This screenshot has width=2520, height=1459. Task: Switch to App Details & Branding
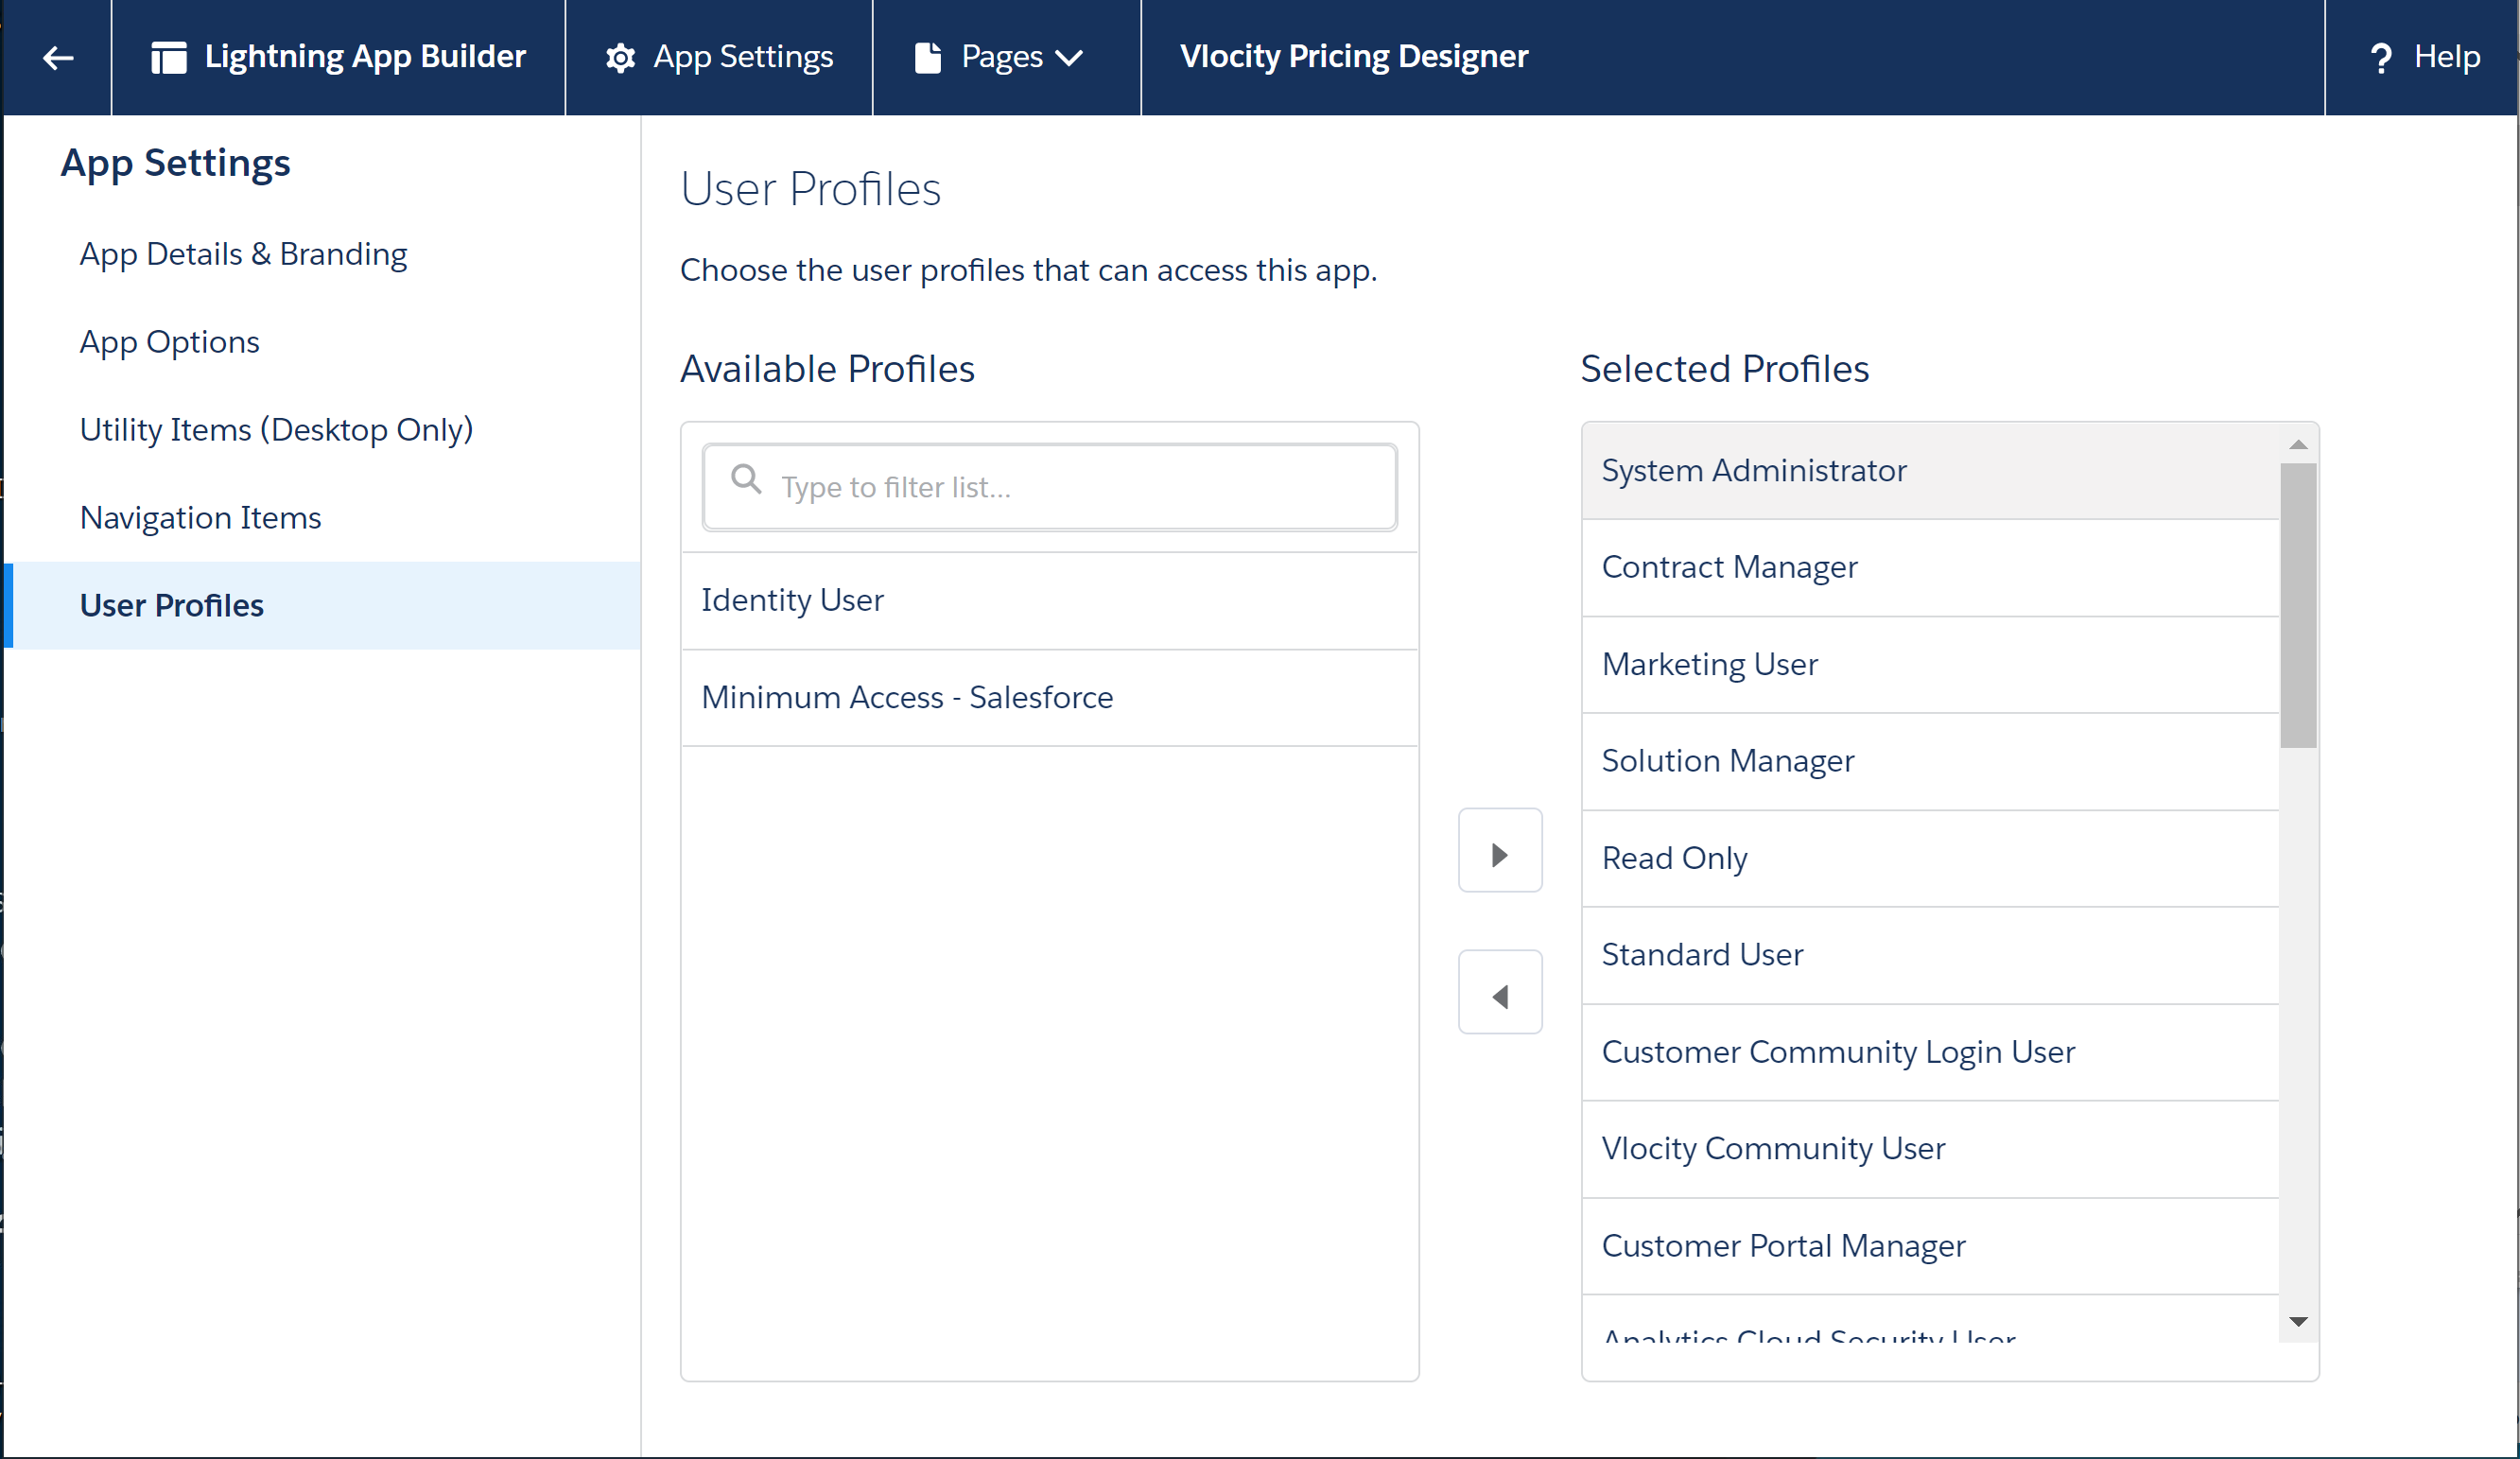point(243,254)
